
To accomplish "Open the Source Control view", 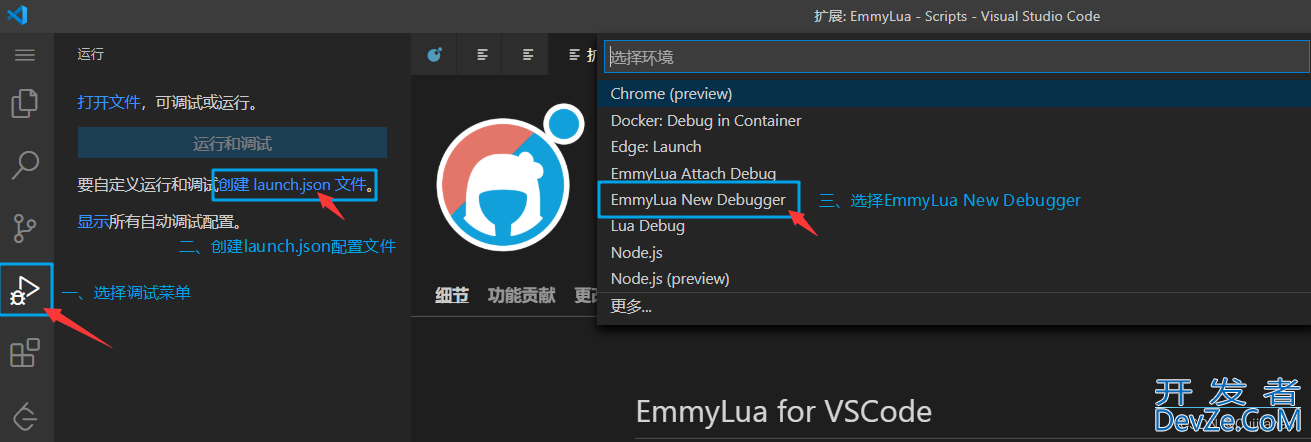I will coord(25,228).
